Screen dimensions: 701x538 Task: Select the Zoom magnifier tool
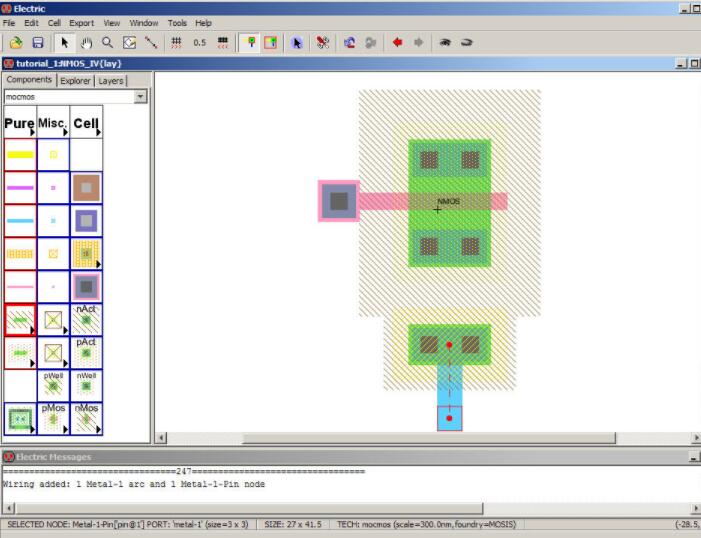click(x=108, y=43)
